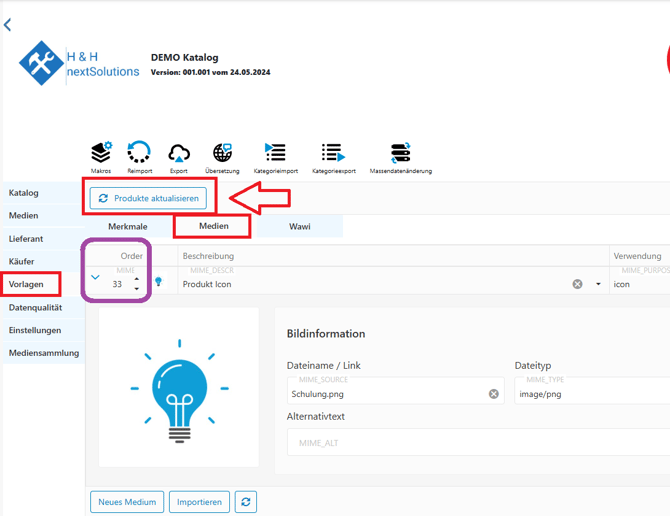Screen dimensions: 670x516
Task: Go back using the top-left arrow
Action: click(8, 25)
